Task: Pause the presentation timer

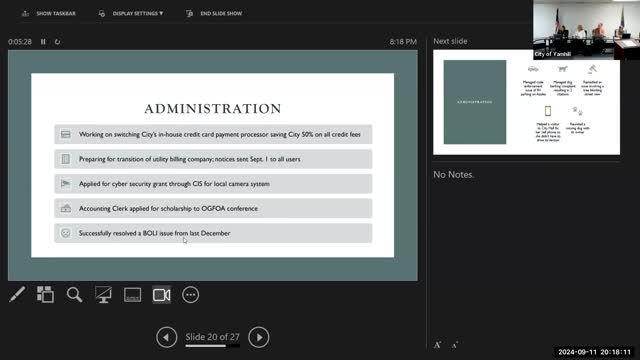Action: 43,42
